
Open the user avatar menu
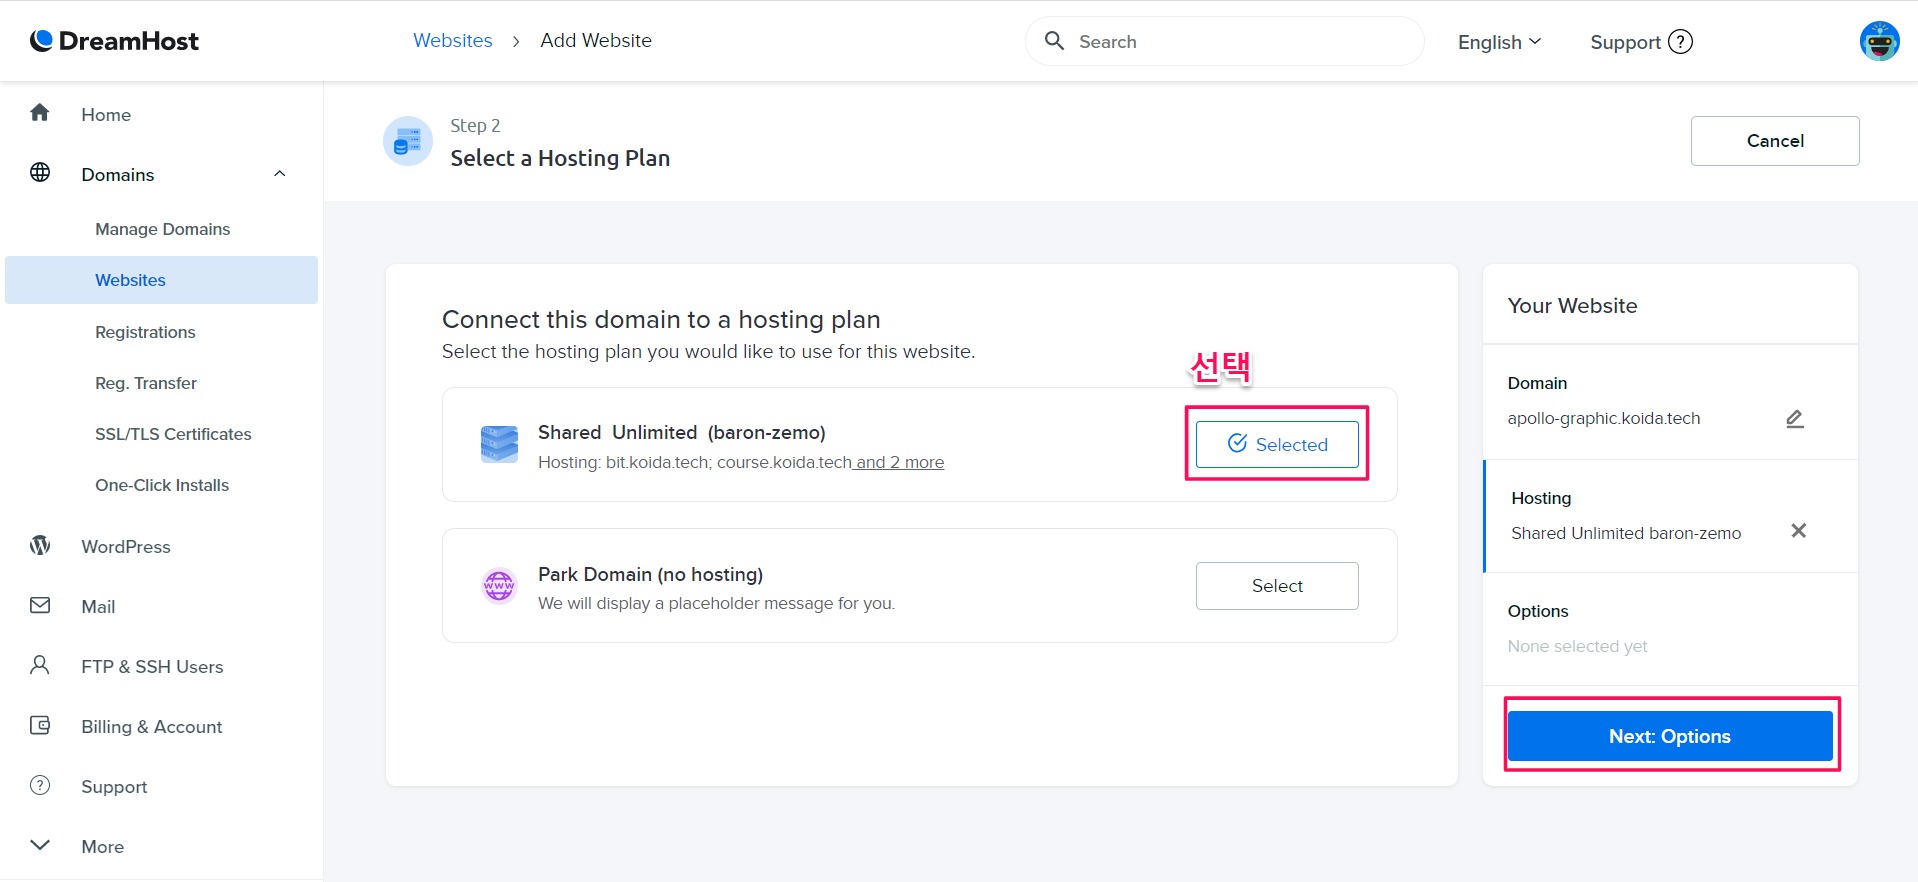(1879, 41)
